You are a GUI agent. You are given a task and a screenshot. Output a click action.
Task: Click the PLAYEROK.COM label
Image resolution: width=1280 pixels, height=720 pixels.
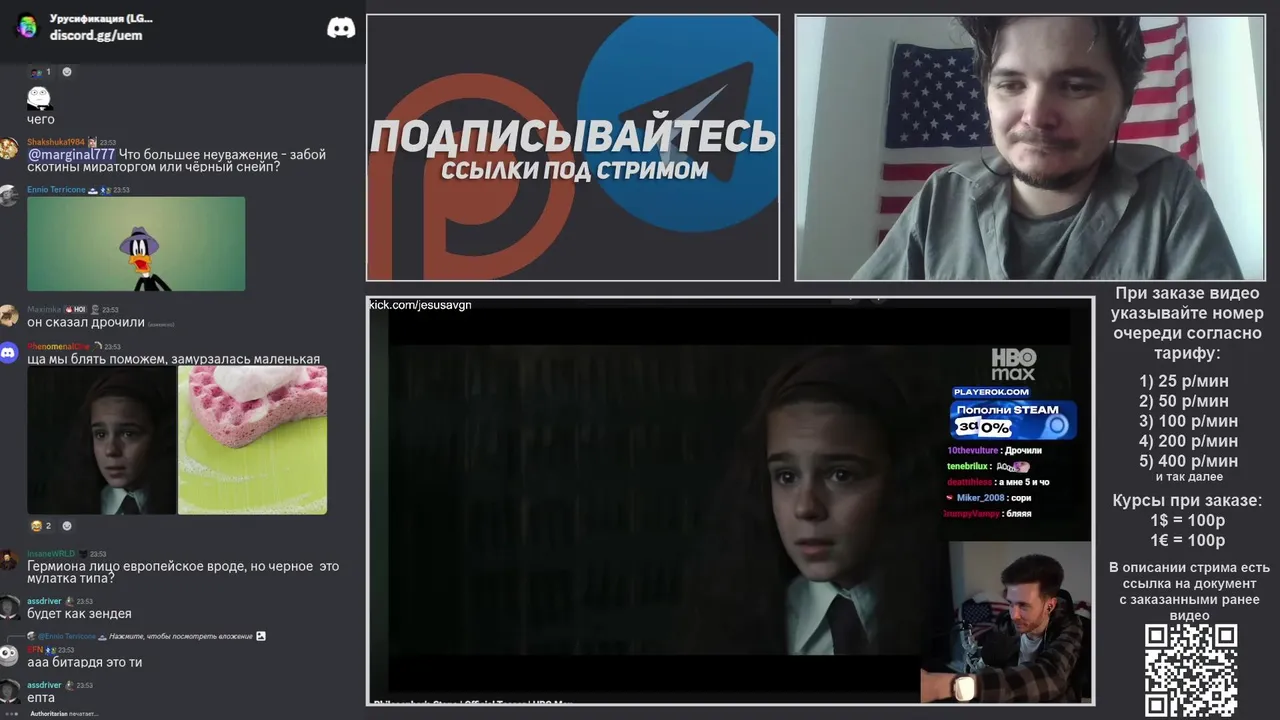pos(991,392)
